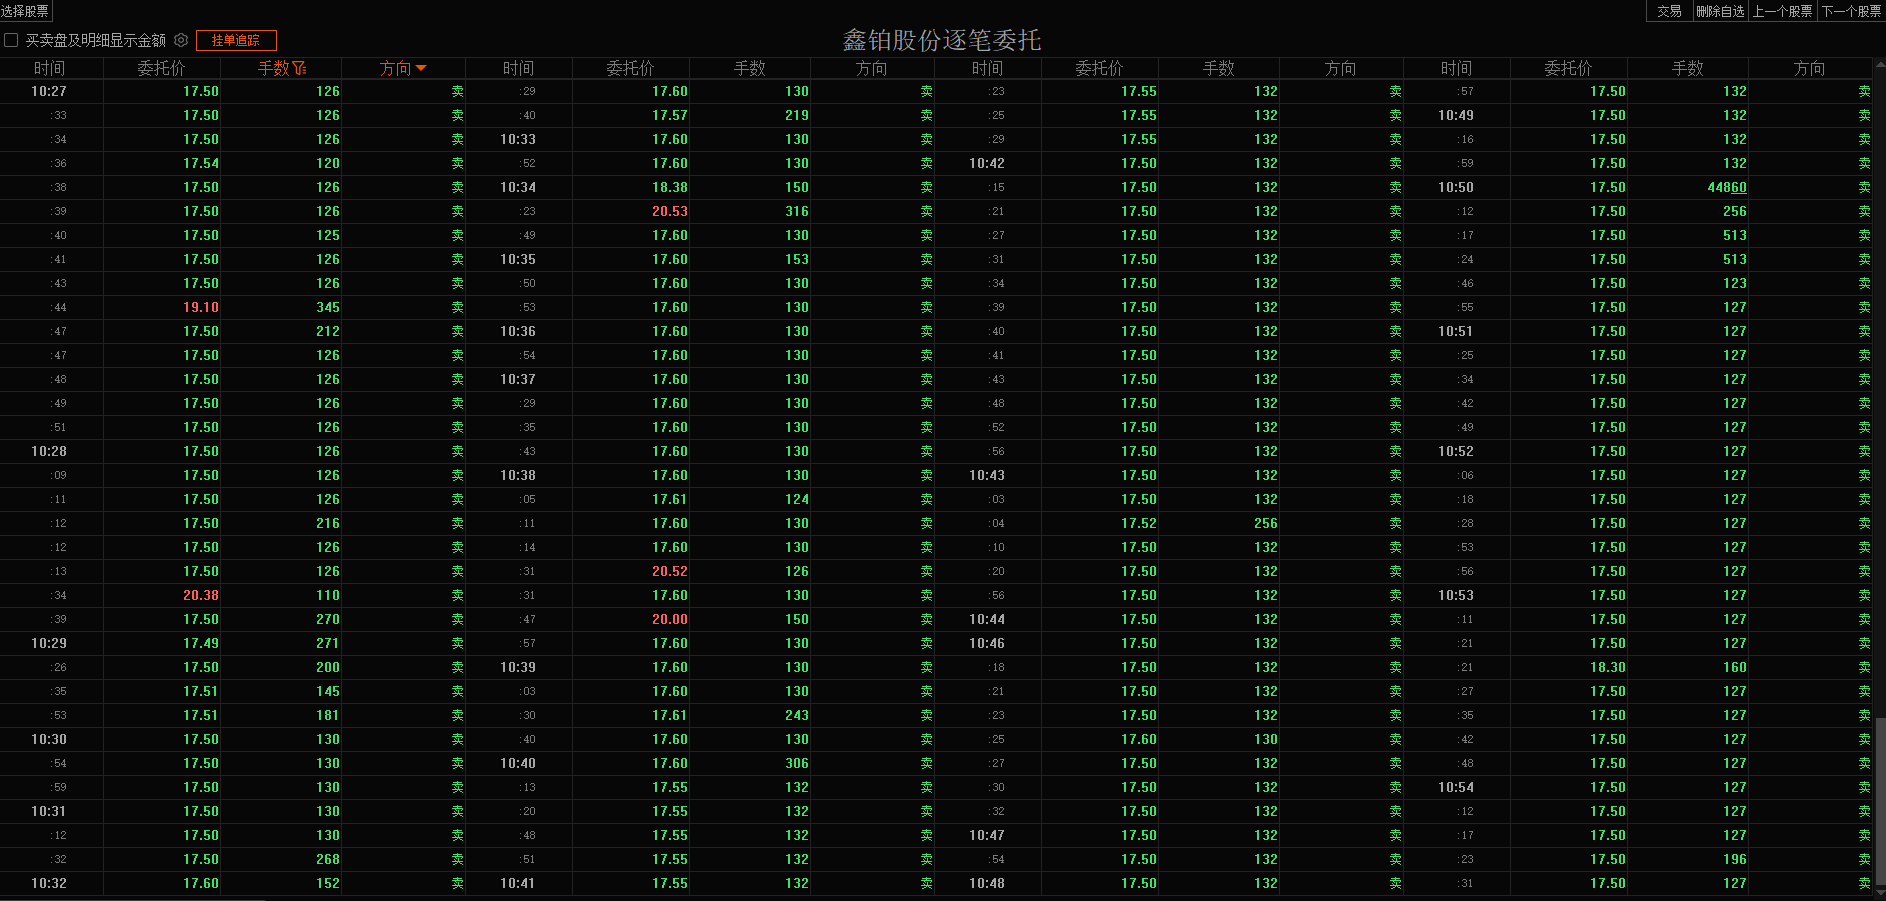Select the 17.49 price cell
Image resolution: width=1886 pixels, height=901 pixels.
pos(201,643)
